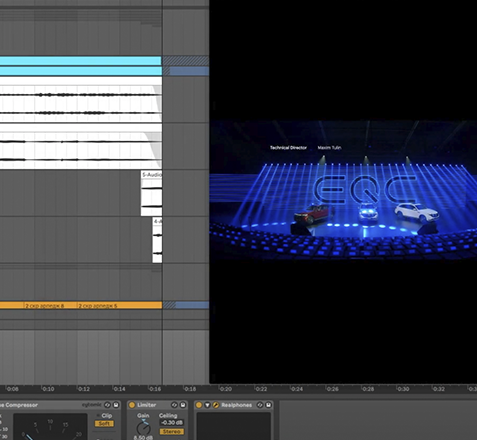Select the orange clip ending in 8
Image resolution: width=477 pixels, height=440 pixels.
[x=51, y=305]
